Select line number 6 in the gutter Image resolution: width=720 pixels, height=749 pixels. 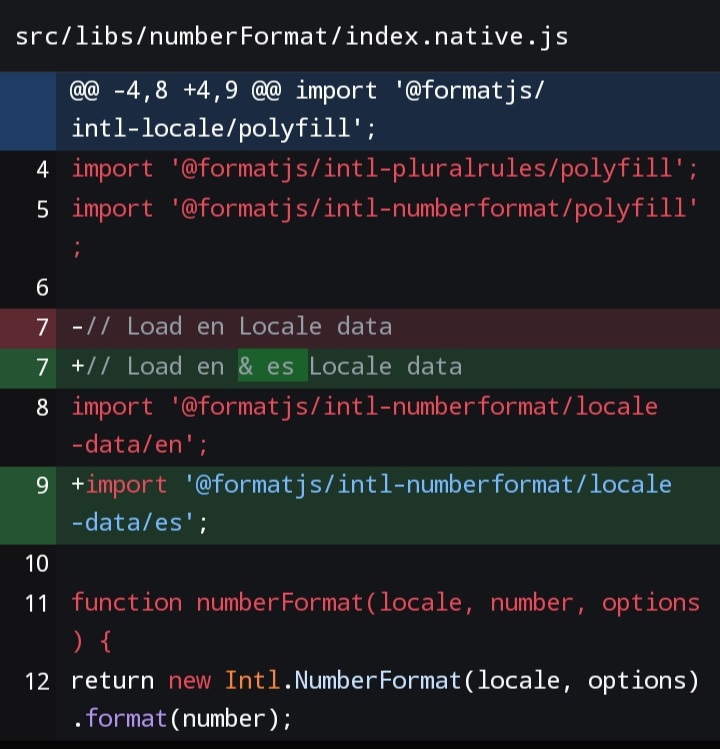43,288
